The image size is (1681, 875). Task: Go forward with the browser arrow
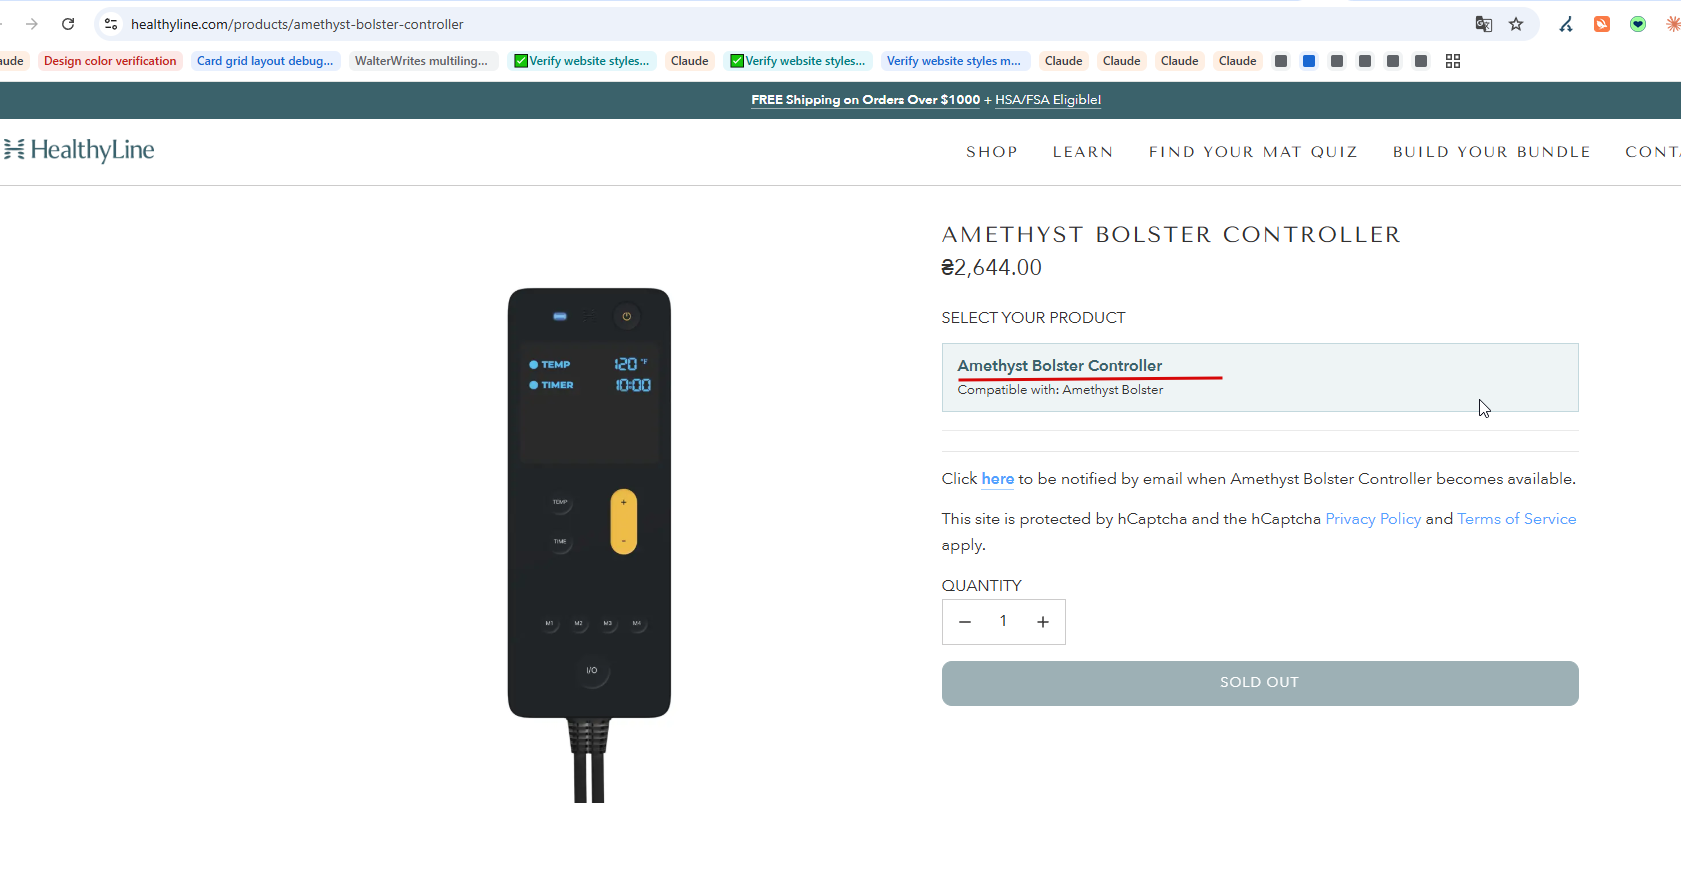click(32, 24)
